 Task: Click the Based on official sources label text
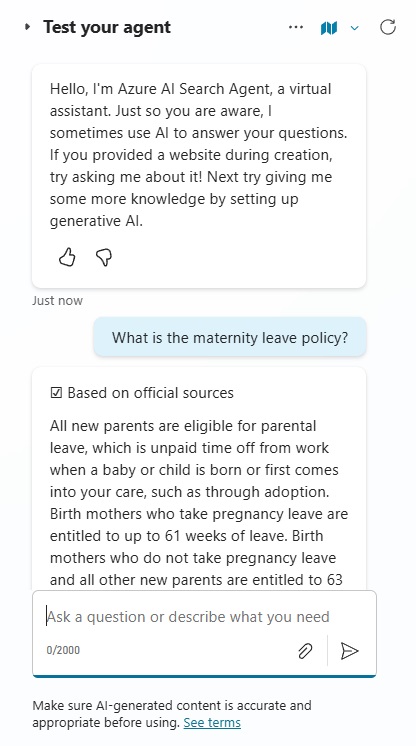pyautogui.click(x=150, y=393)
